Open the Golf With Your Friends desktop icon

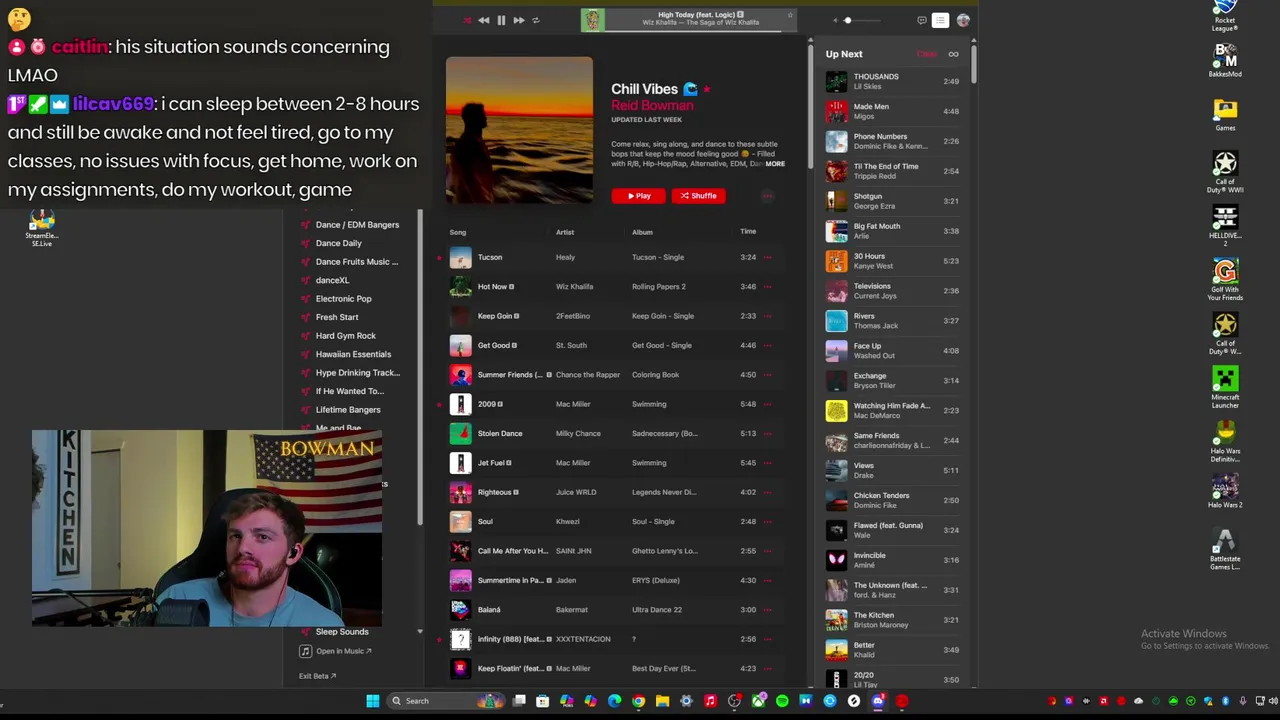point(1225,280)
